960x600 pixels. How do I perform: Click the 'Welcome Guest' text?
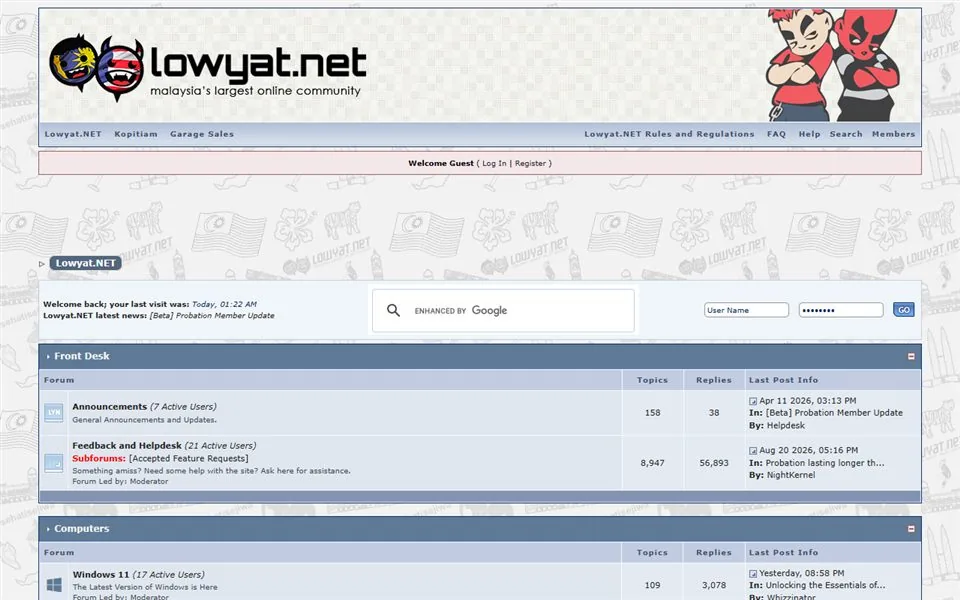(x=441, y=163)
